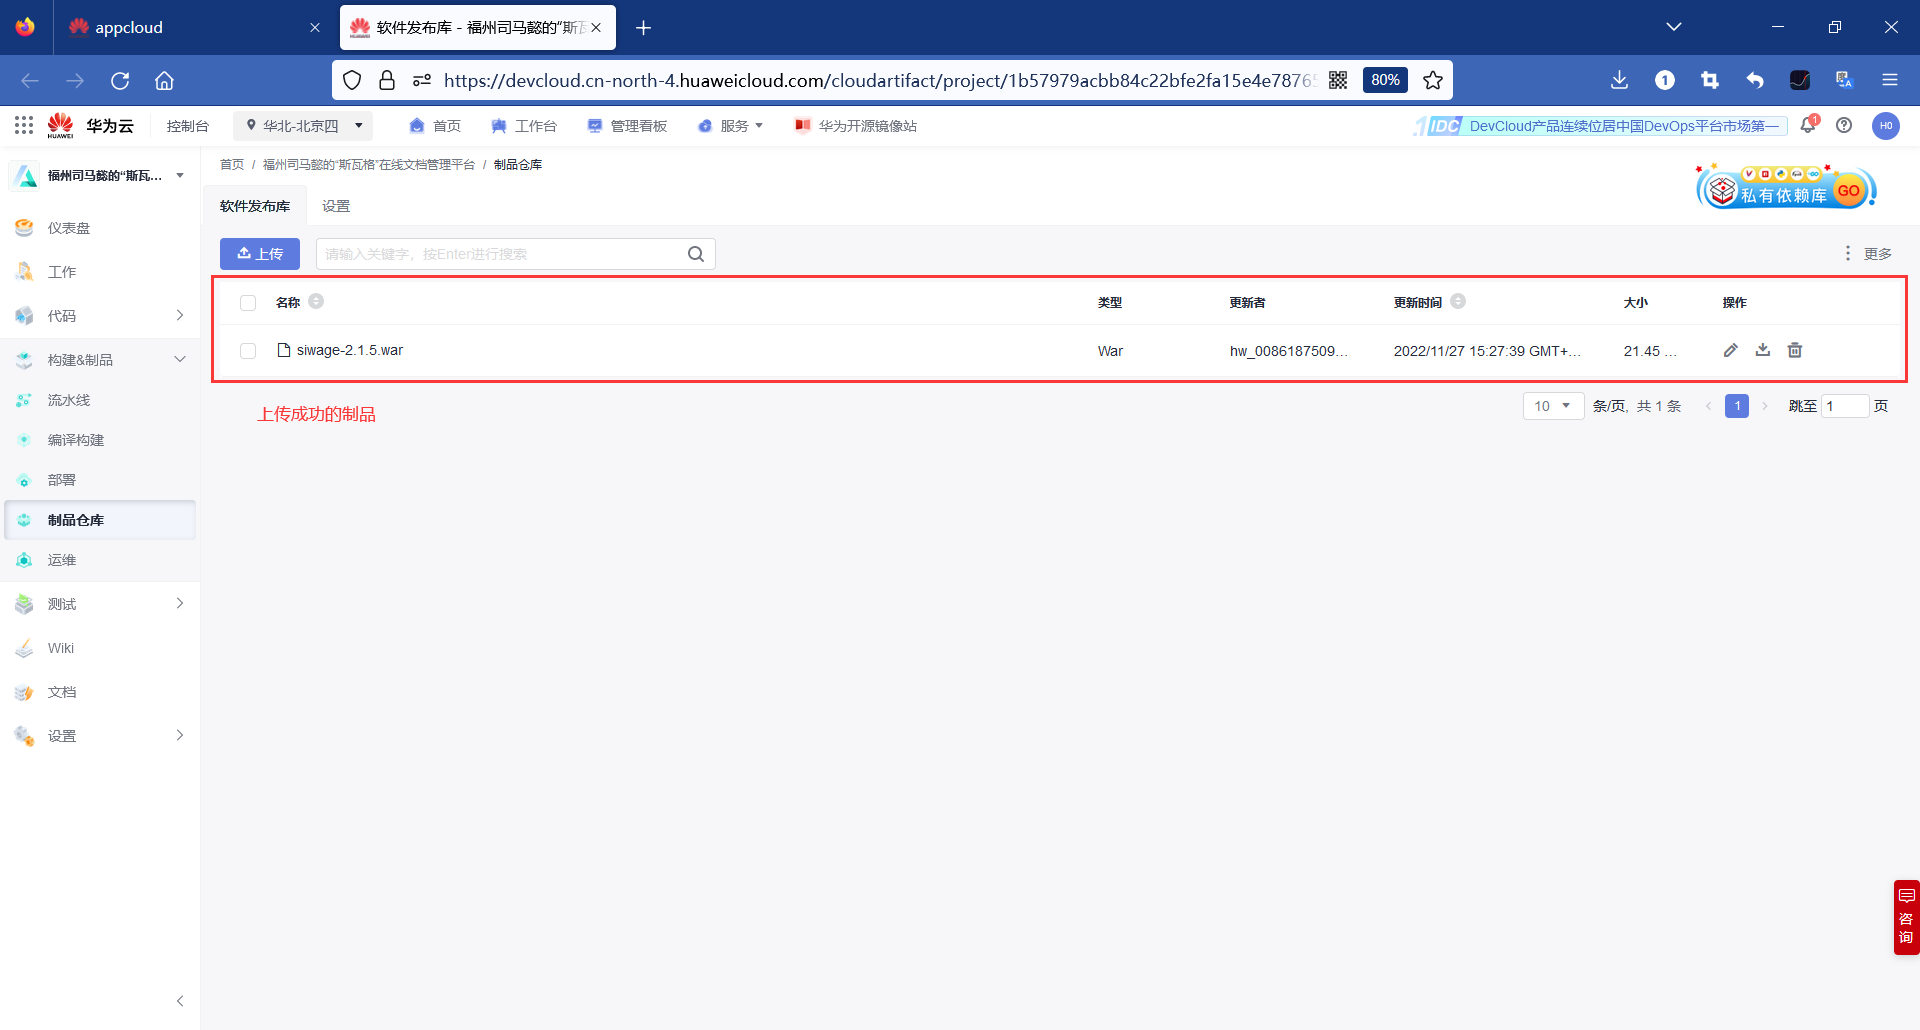Image resolution: width=1920 pixels, height=1030 pixels.
Task: Sort by the 更新时间 column sort icon
Action: 1458,301
